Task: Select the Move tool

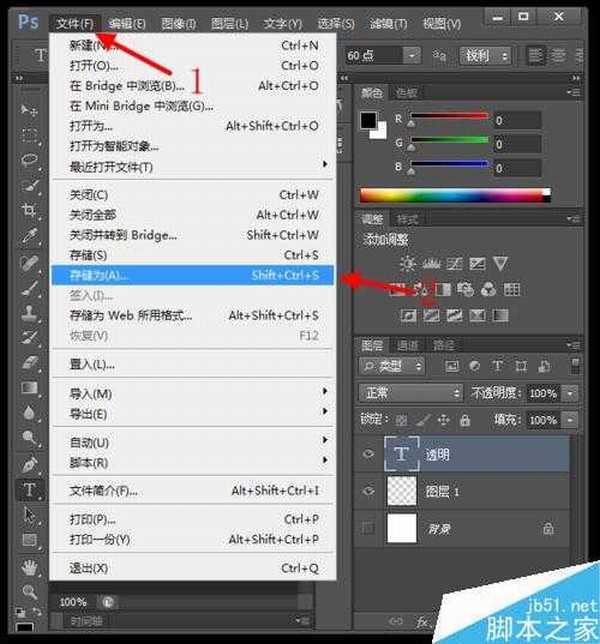Action: tap(29, 110)
